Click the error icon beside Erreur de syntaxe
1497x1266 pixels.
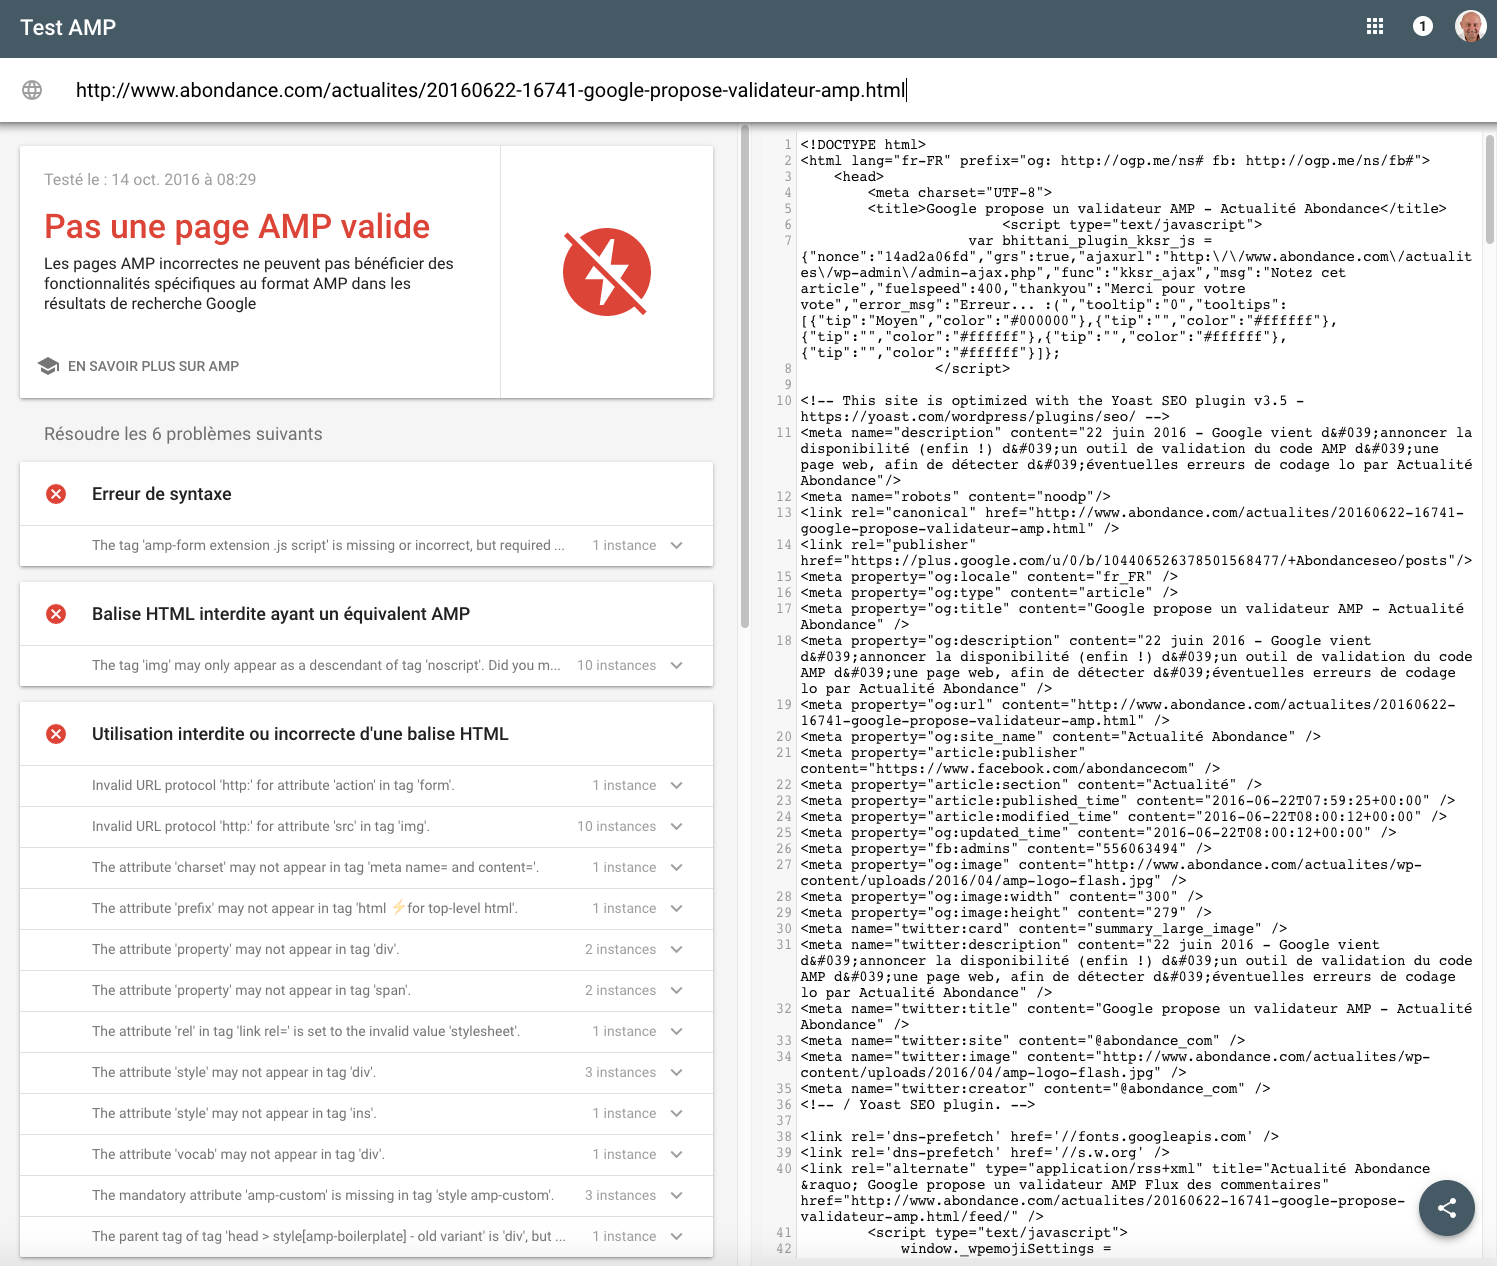(x=56, y=494)
